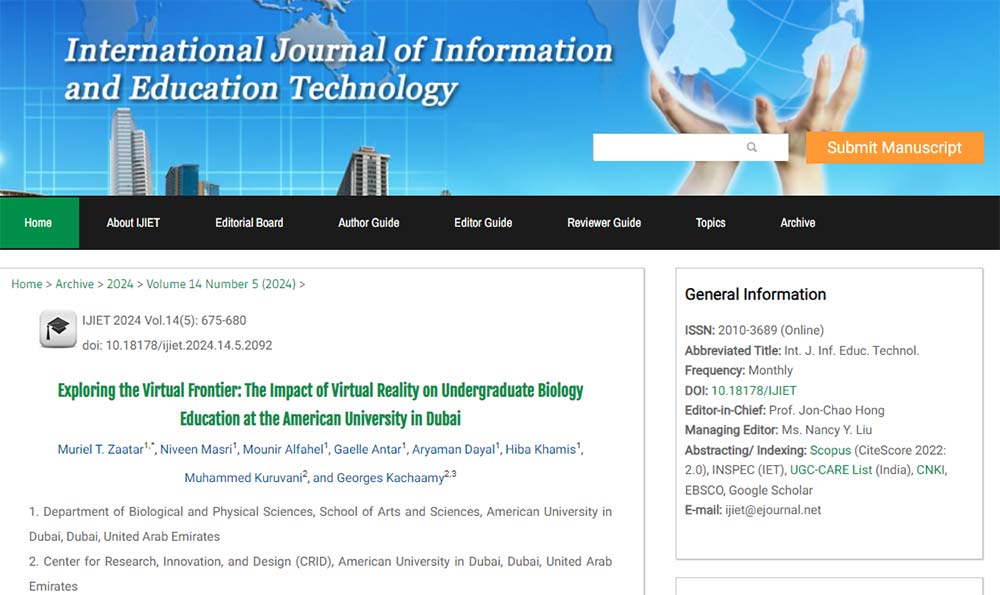Click author Gaelle Antar link
Screen dimensions: 1000x595
point(368,450)
